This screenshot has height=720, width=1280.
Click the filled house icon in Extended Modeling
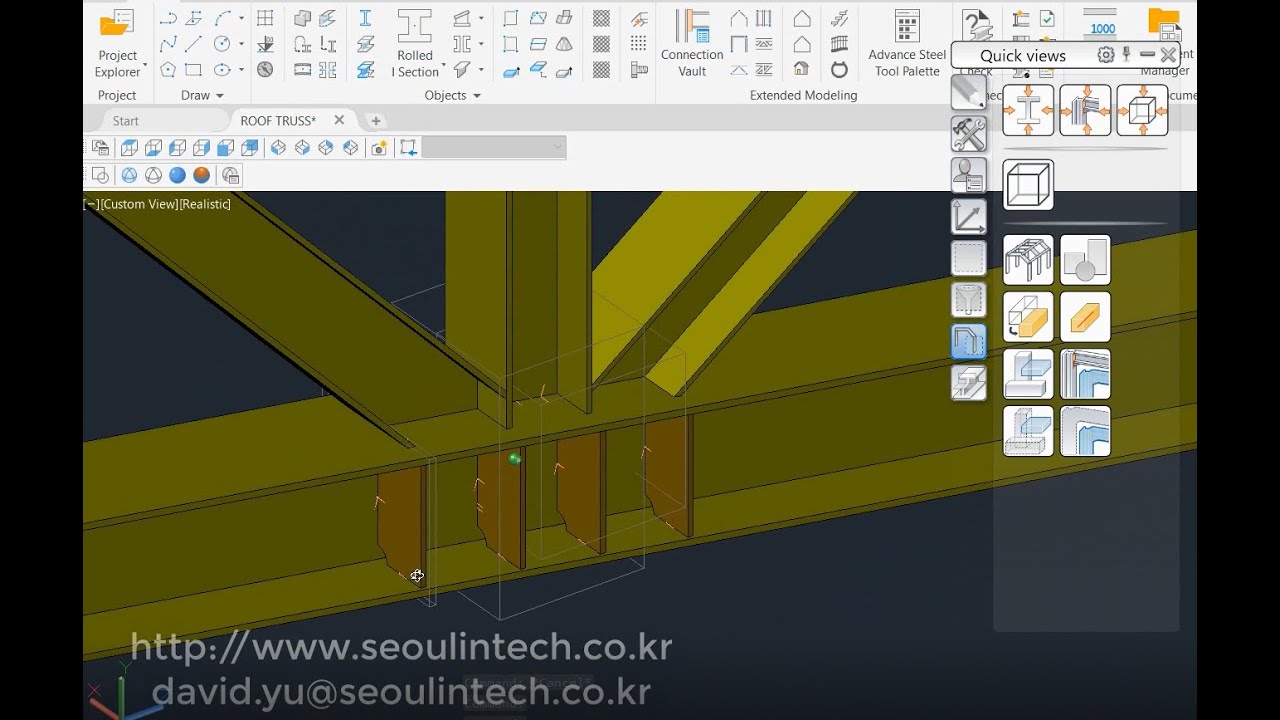[x=802, y=70]
